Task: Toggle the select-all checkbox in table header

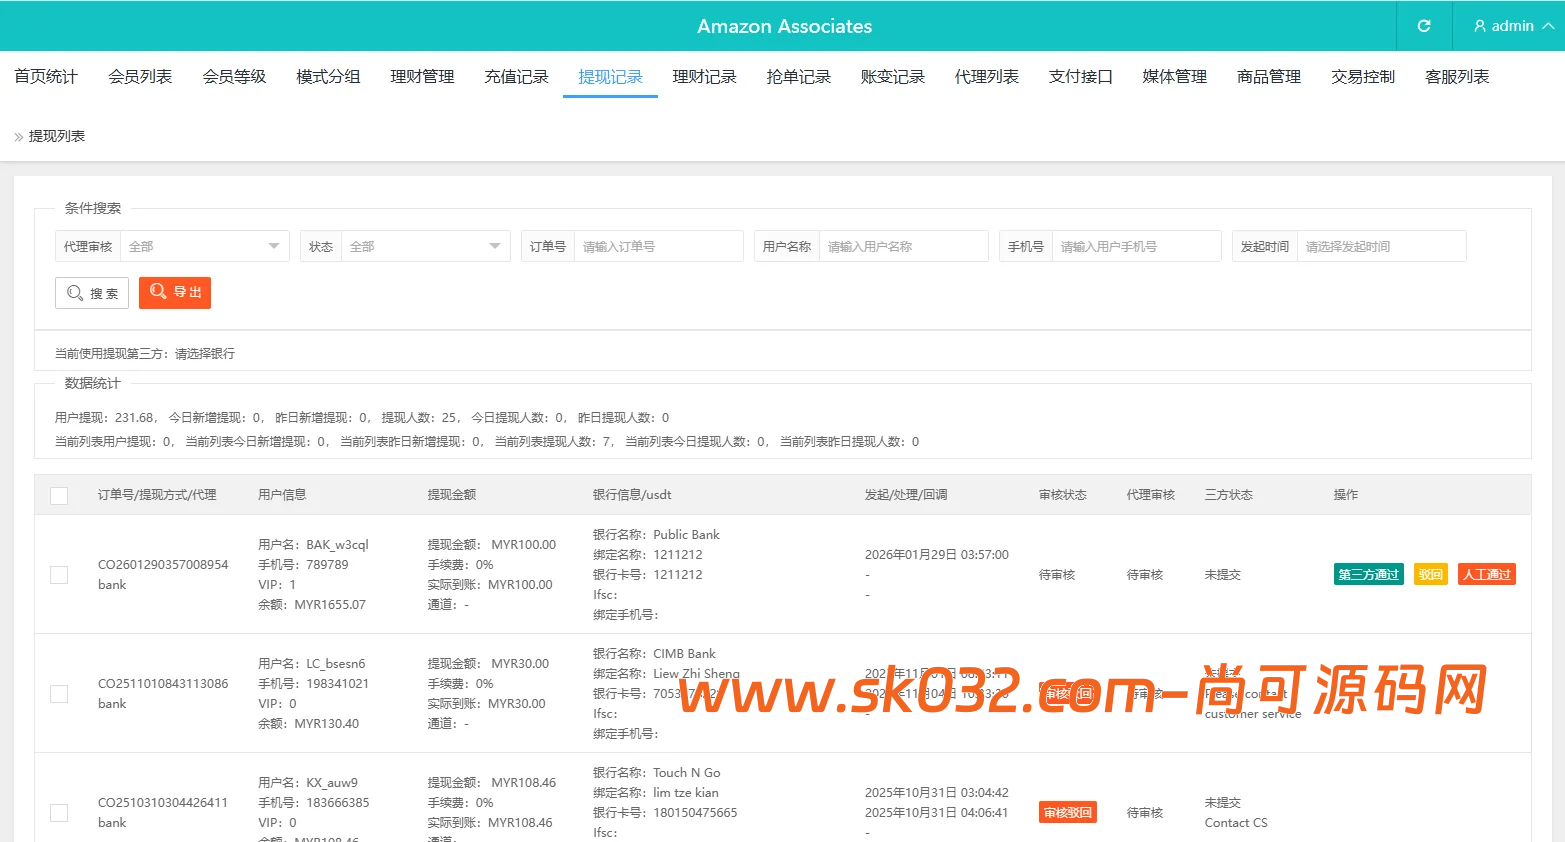Action: pos(58,495)
